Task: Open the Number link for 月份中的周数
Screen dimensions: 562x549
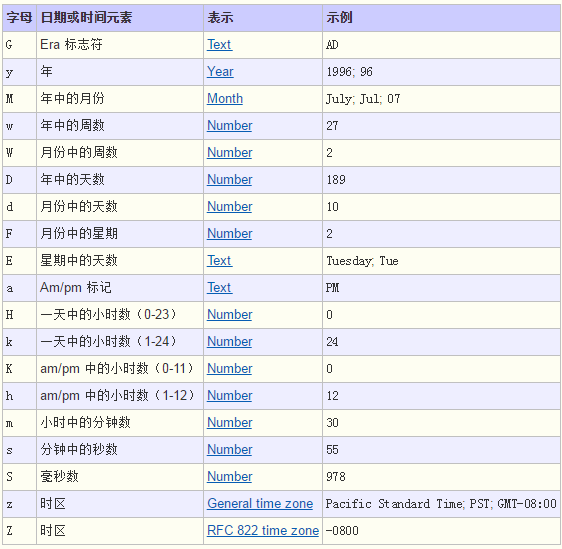Action: coord(229,153)
